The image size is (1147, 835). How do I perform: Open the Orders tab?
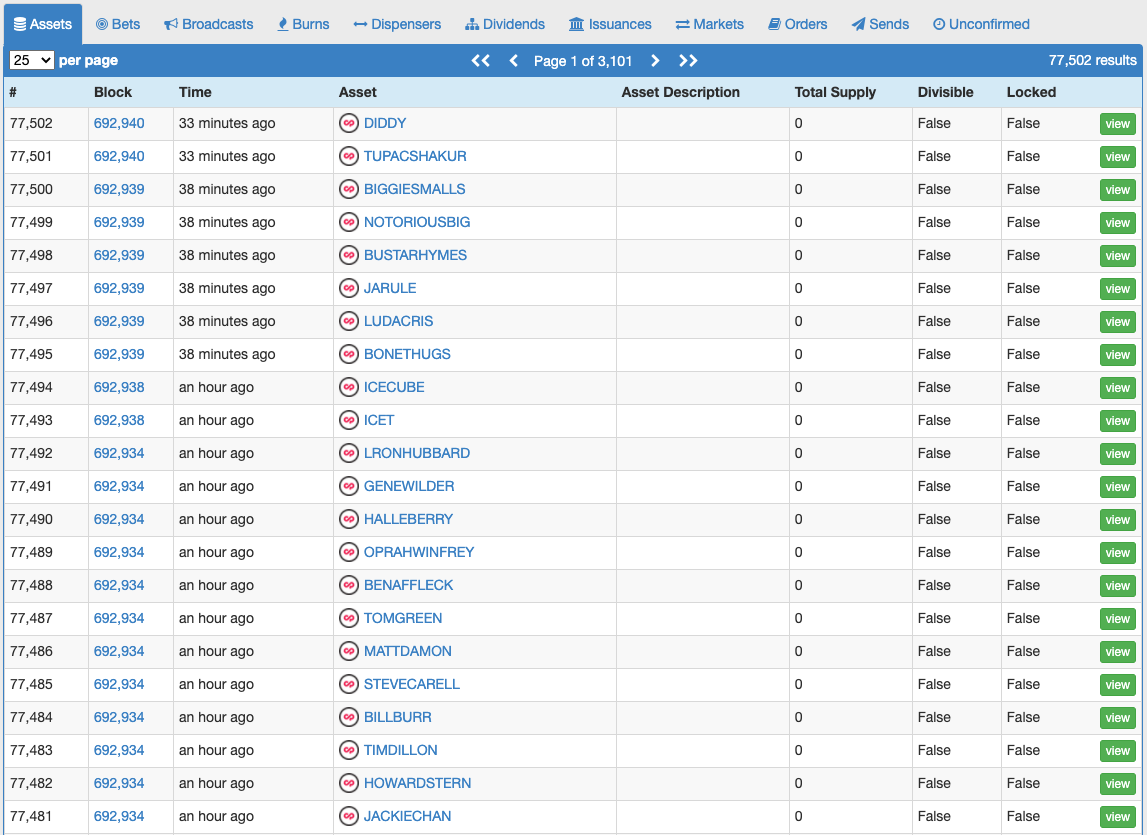tap(797, 24)
